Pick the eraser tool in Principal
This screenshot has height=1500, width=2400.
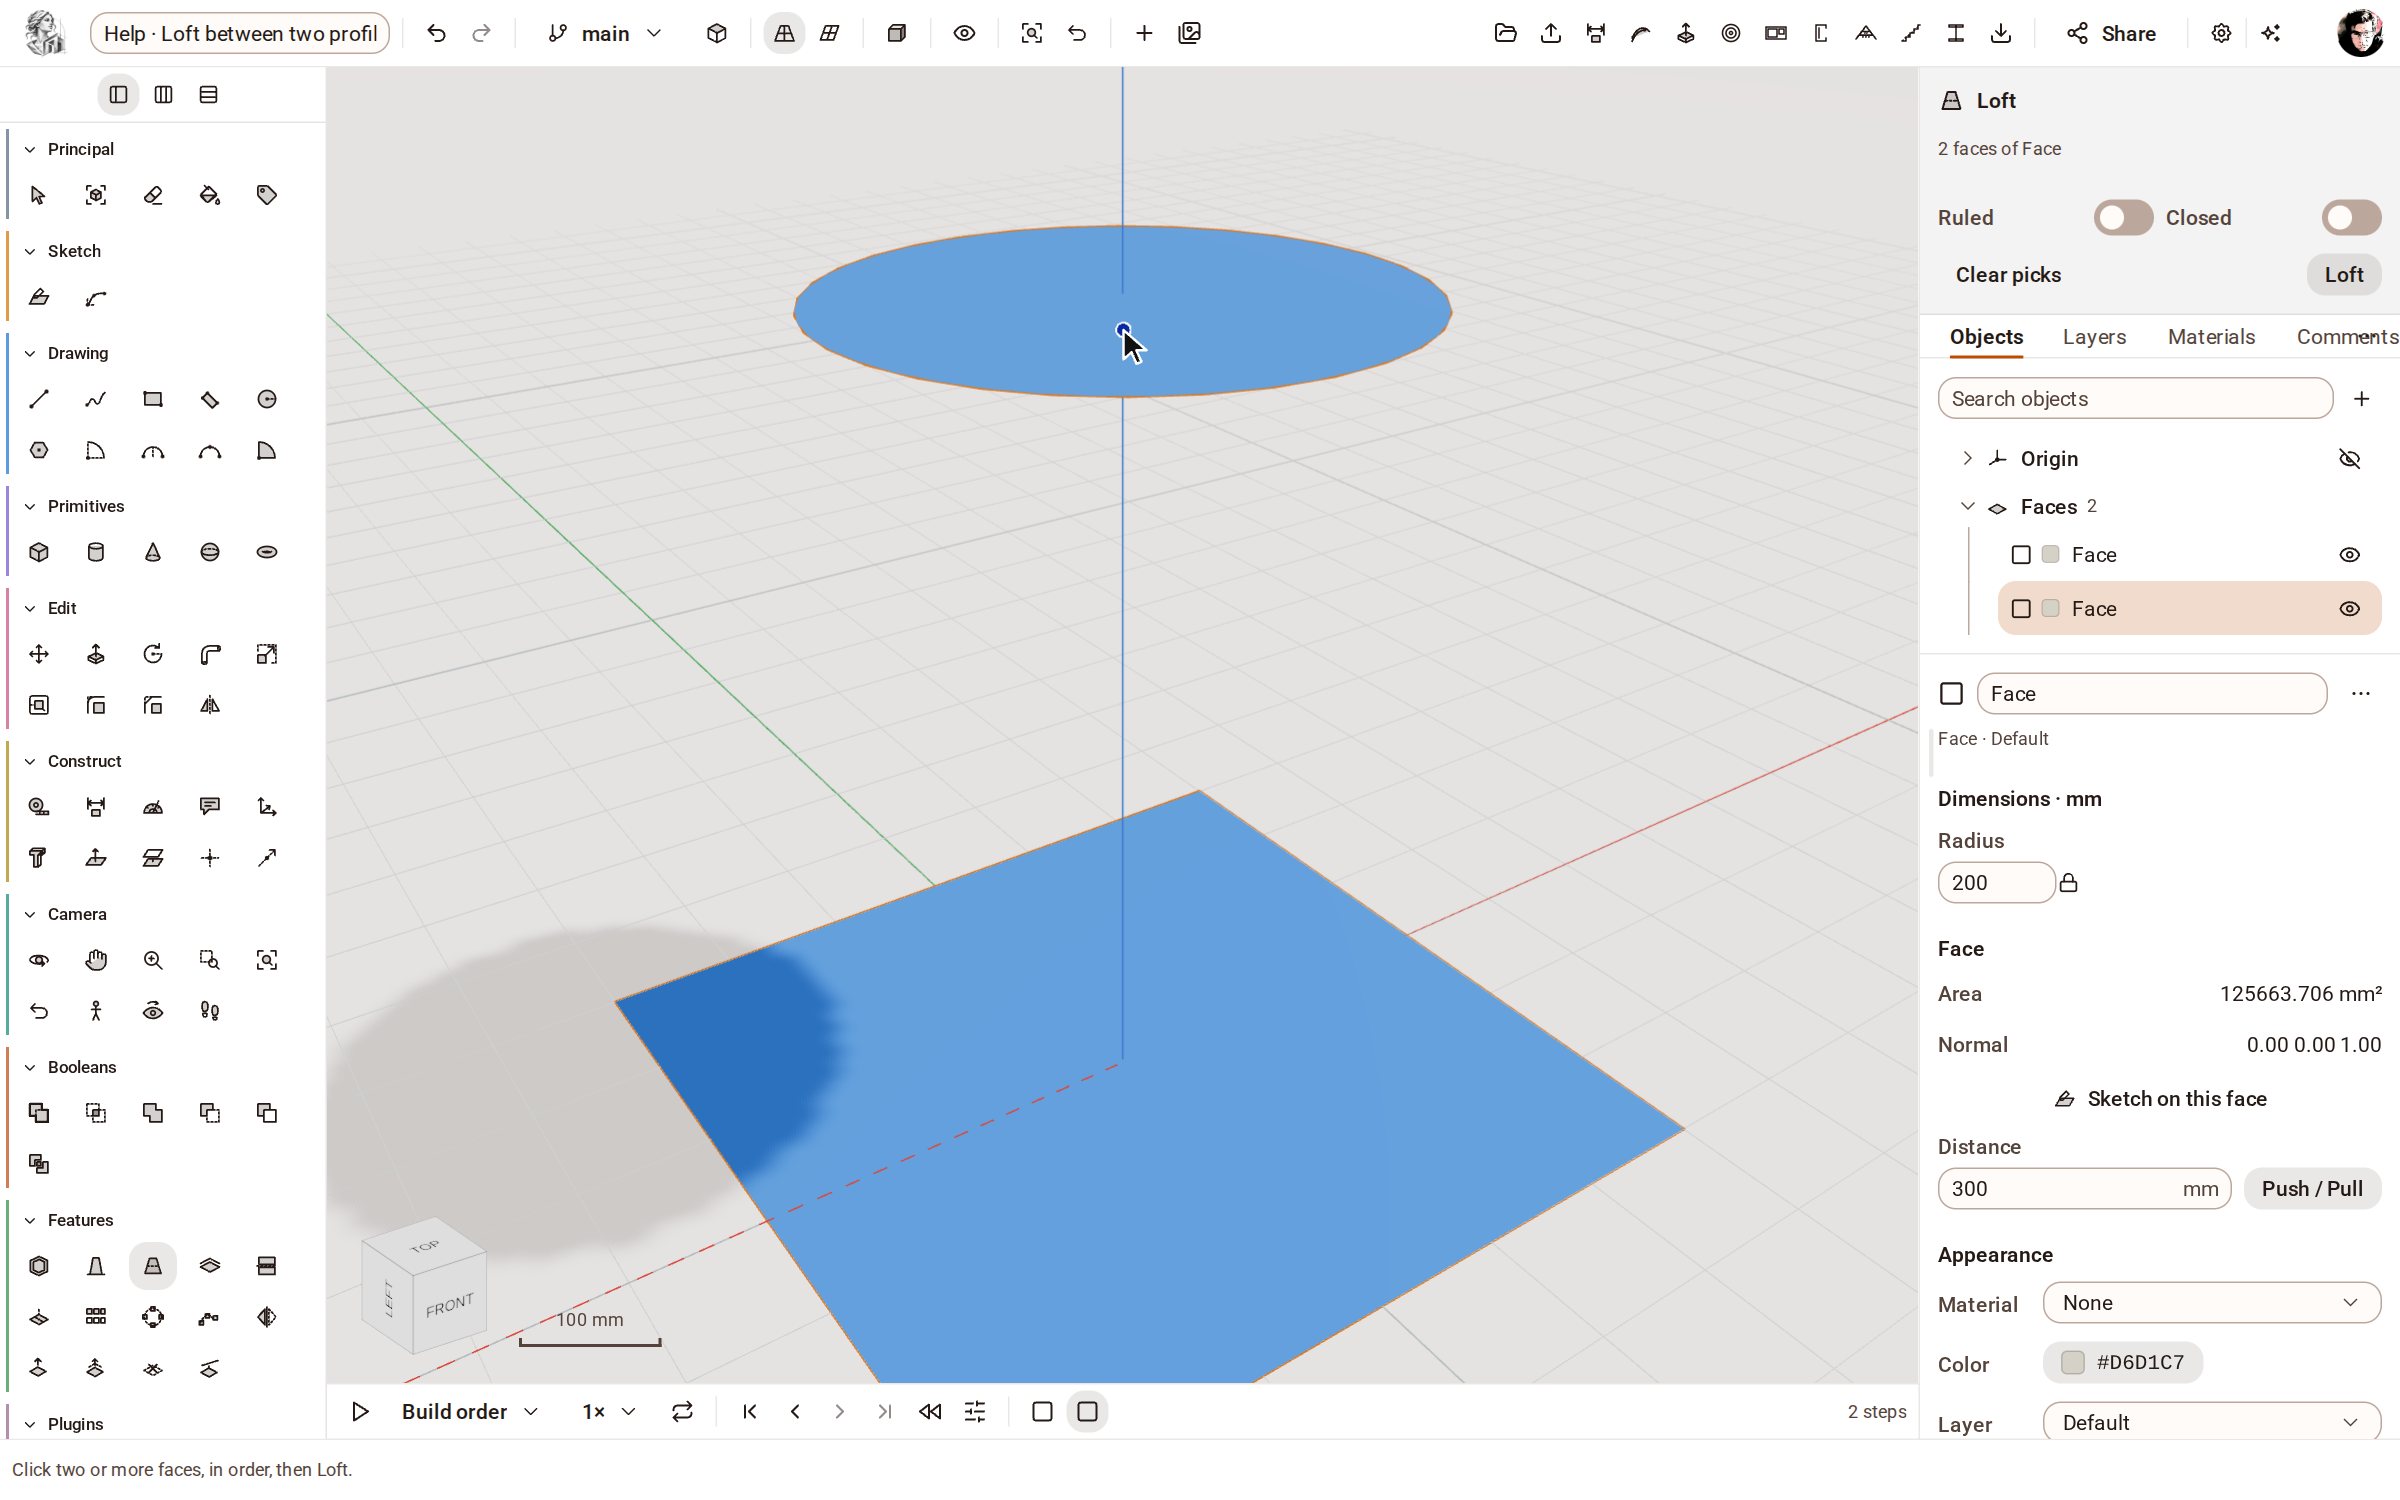click(153, 195)
